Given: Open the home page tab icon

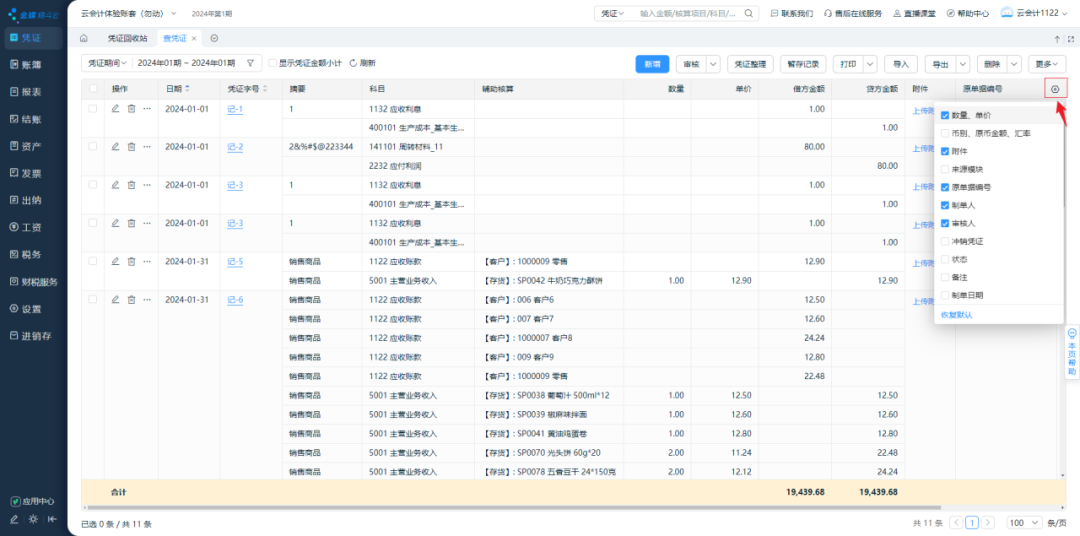Looking at the screenshot, I should tap(84, 38).
